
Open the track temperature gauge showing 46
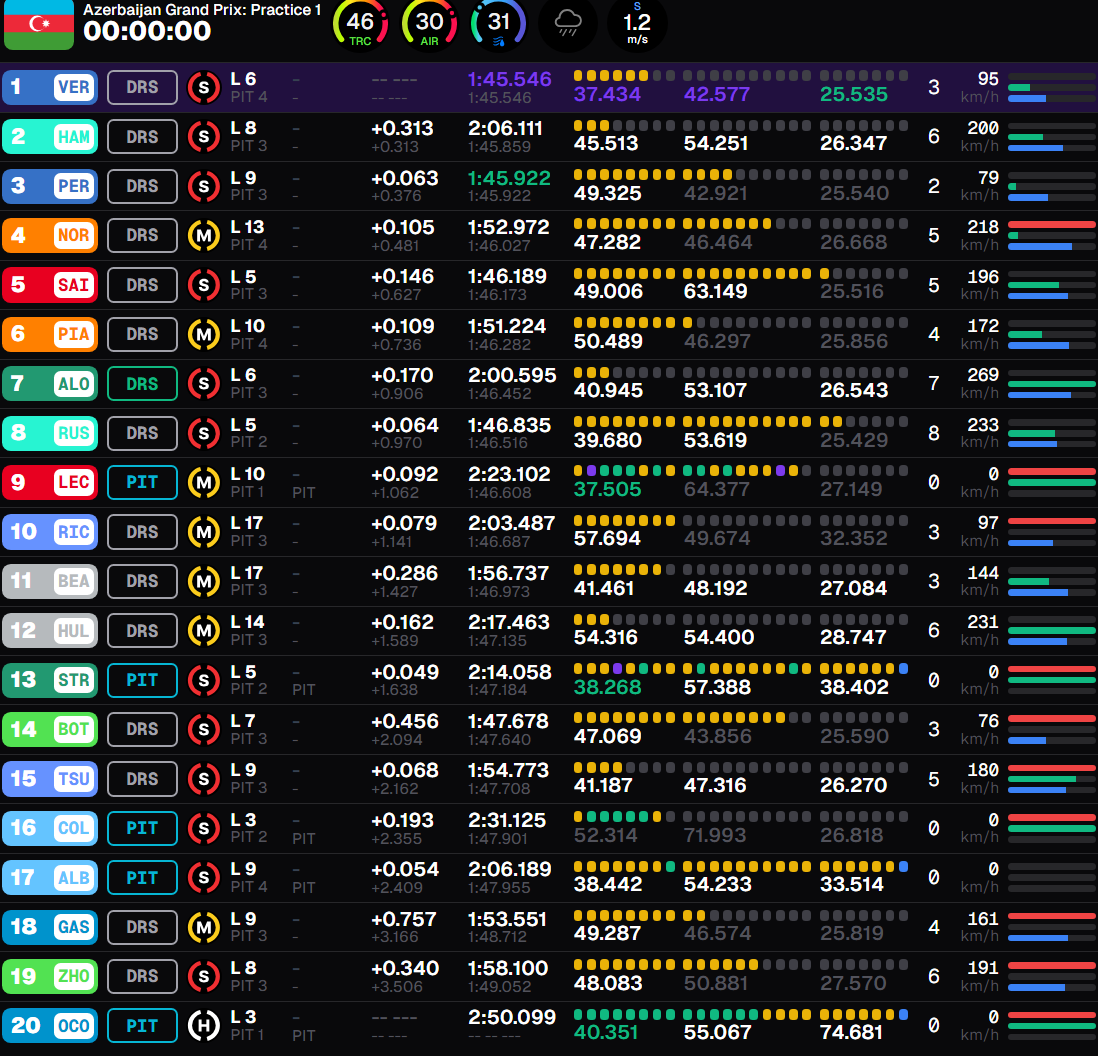361,25
